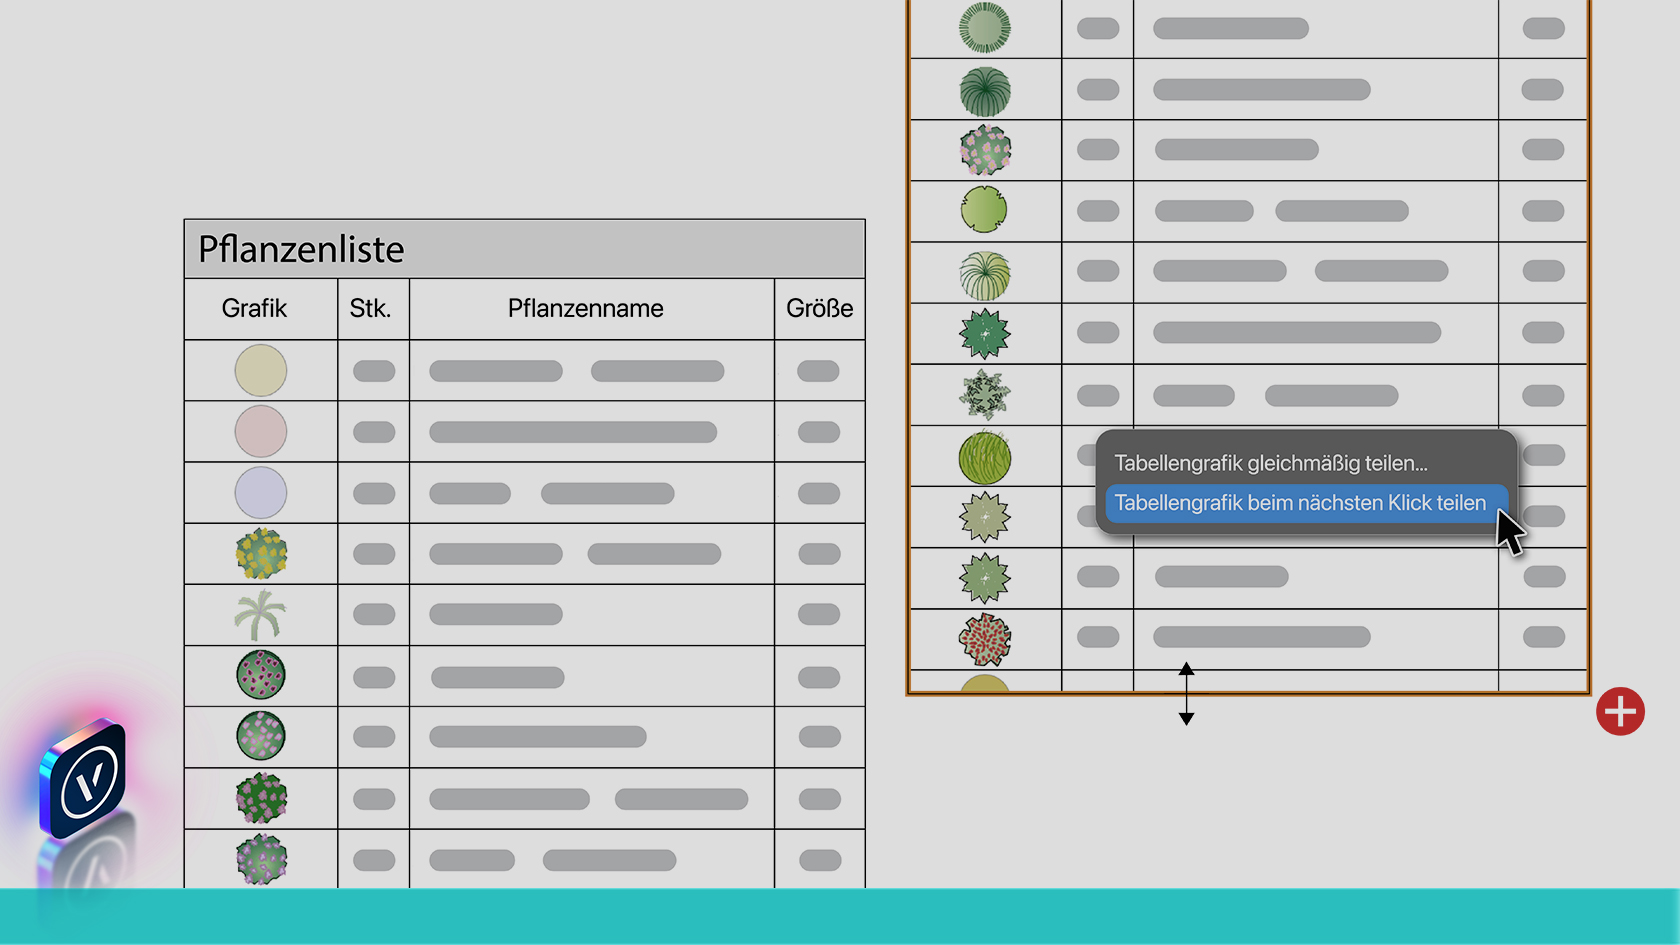Select the dark green star-shaped plant symbol
1680x945 pixels.
pos(985,334)
